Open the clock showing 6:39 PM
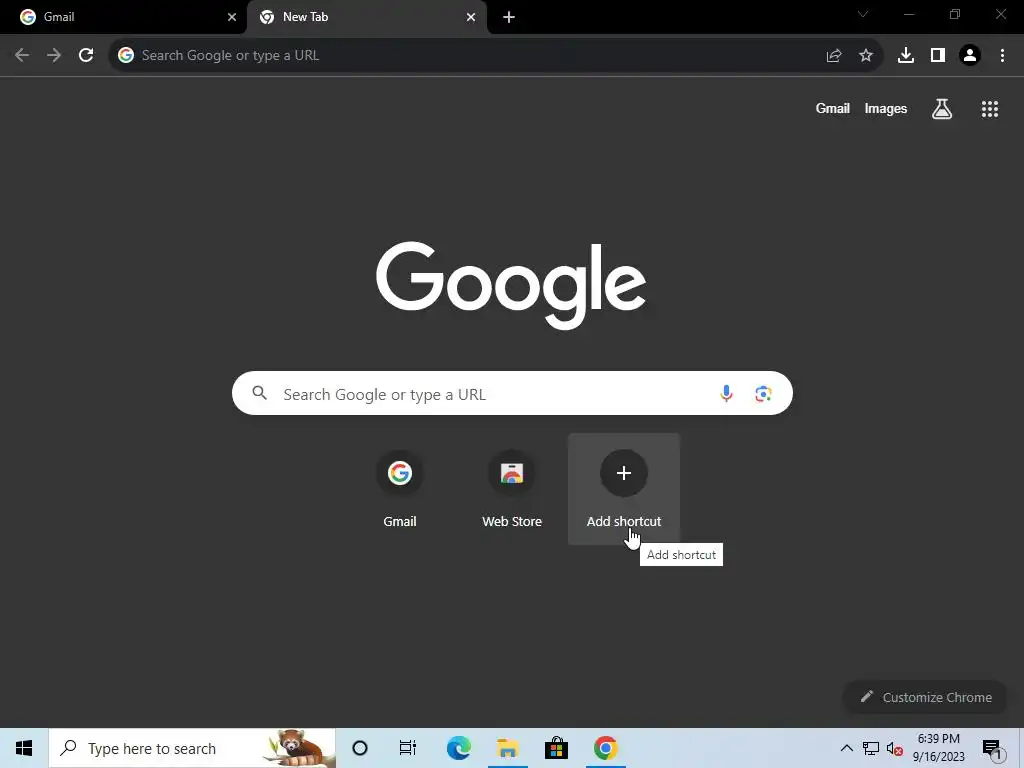This screenshot has width=1024, height=768. click(938, 748)
